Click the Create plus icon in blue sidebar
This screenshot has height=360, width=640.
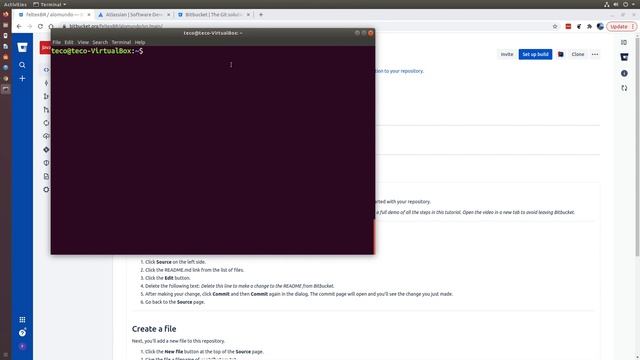pos(22,78)
